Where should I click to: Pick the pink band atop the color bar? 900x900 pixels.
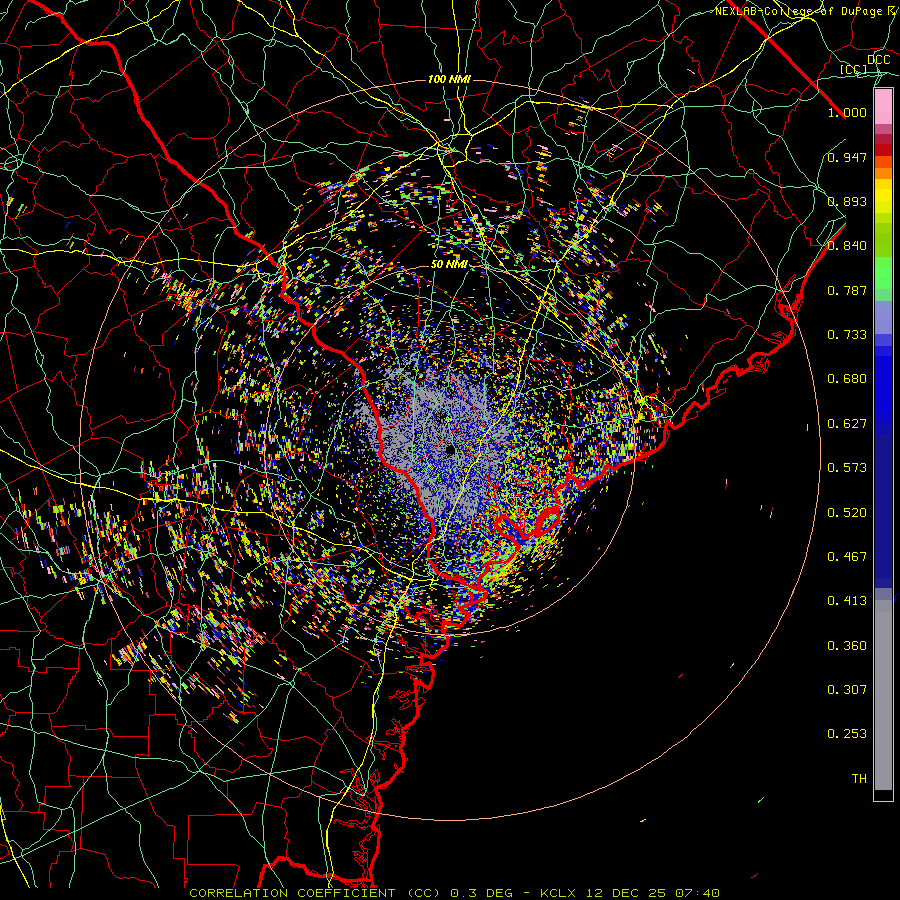click(883, 107)
